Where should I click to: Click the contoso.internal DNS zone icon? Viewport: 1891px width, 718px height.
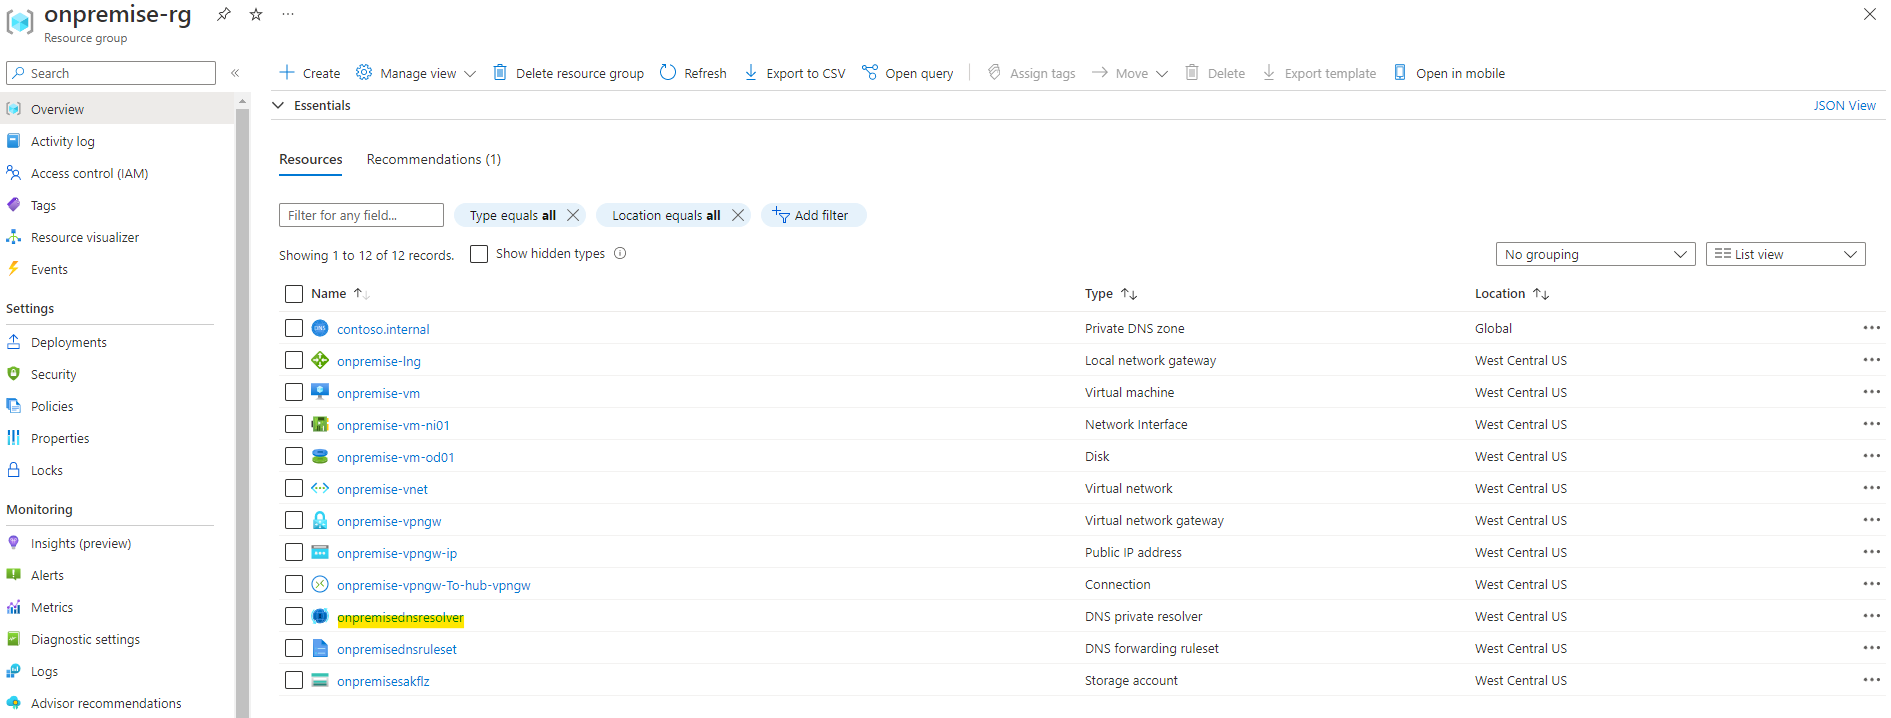coord(320,328)
